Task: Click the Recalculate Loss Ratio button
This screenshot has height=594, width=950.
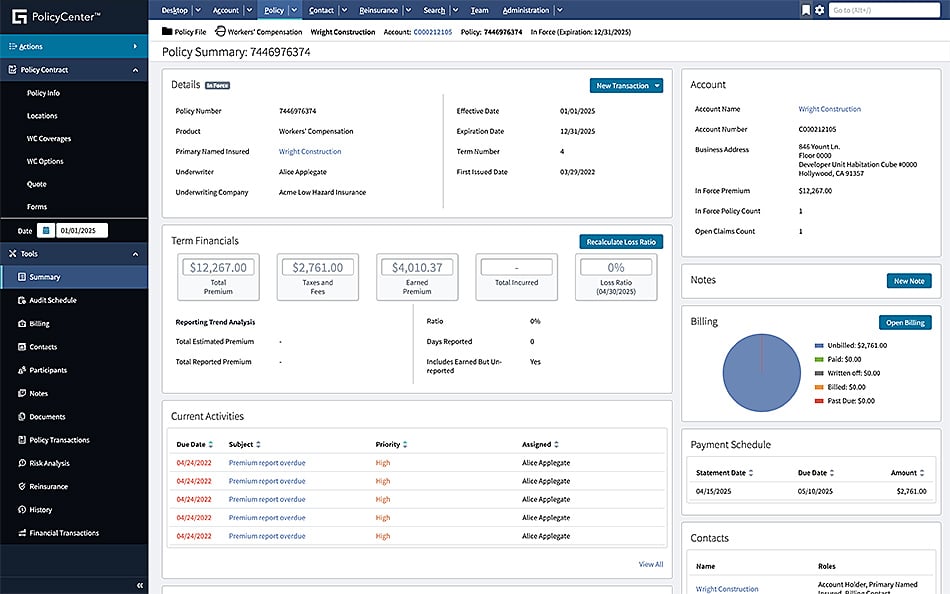Action: [620, 242]
